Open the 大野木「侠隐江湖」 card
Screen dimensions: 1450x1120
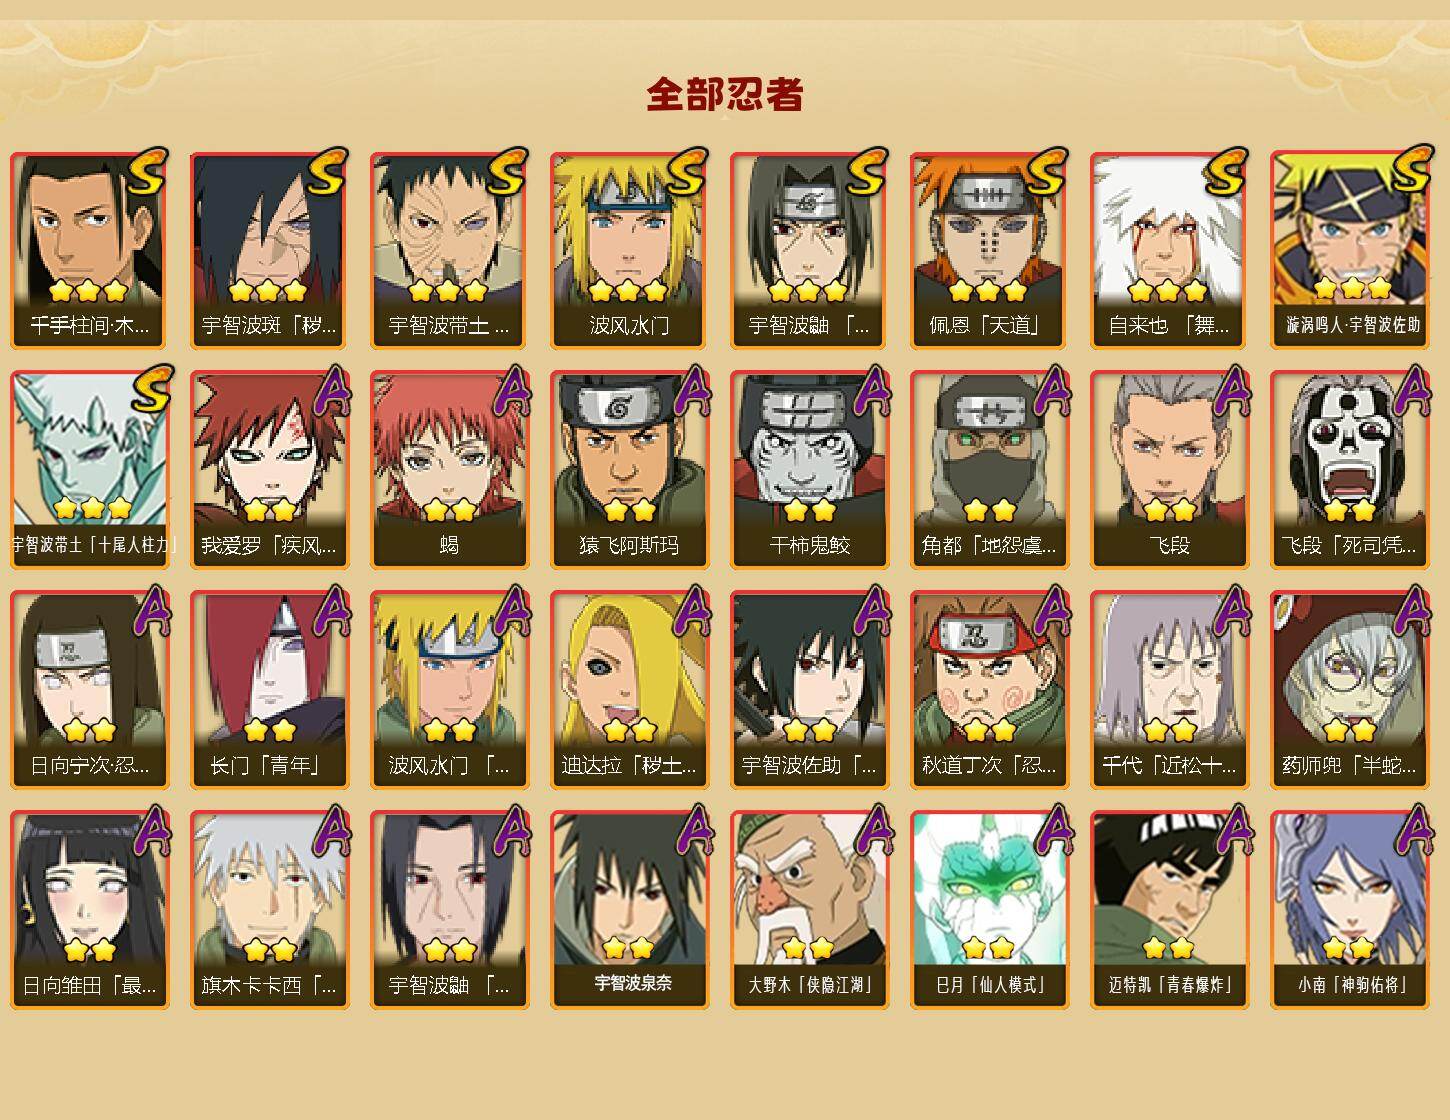pyautogui.click(x=809, y=910)
